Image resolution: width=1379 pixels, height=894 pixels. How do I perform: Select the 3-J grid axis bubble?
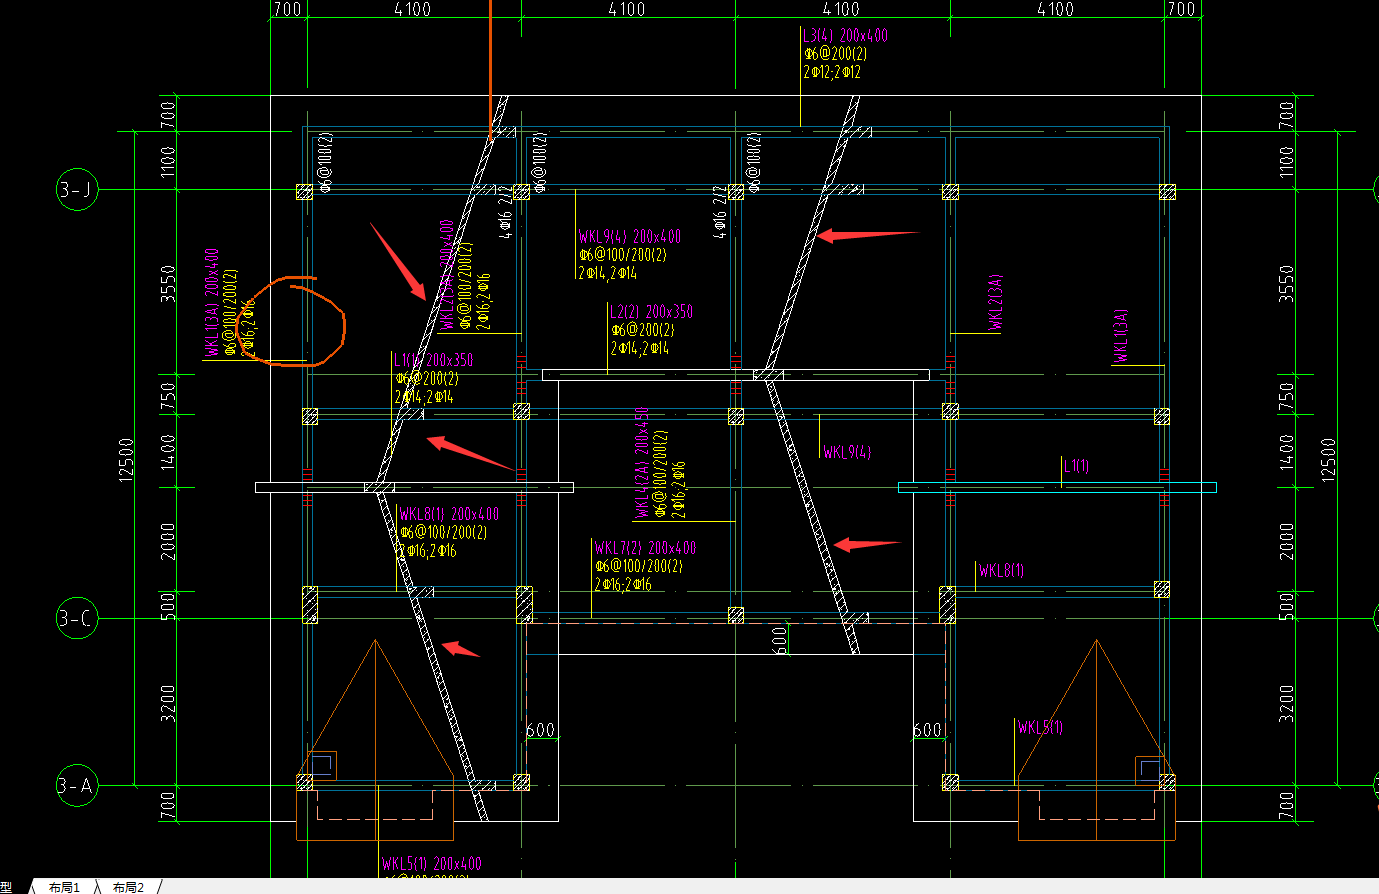pyautogui.click(x=76, y=189)
